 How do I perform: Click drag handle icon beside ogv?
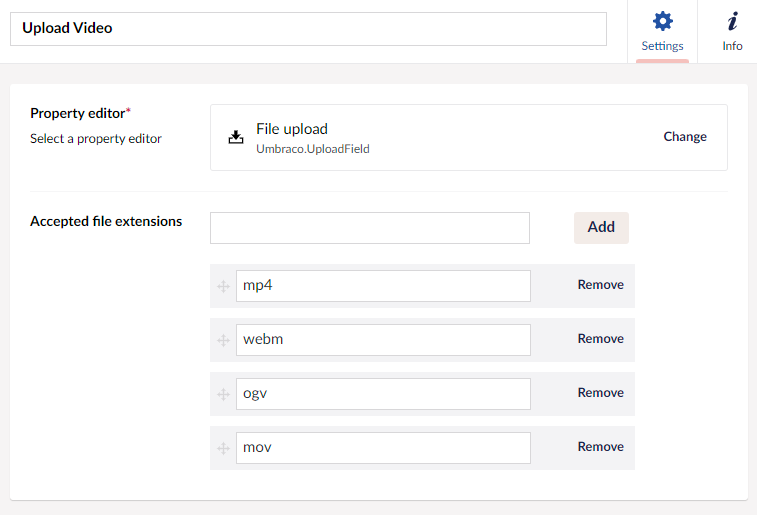tap(223, 395)
